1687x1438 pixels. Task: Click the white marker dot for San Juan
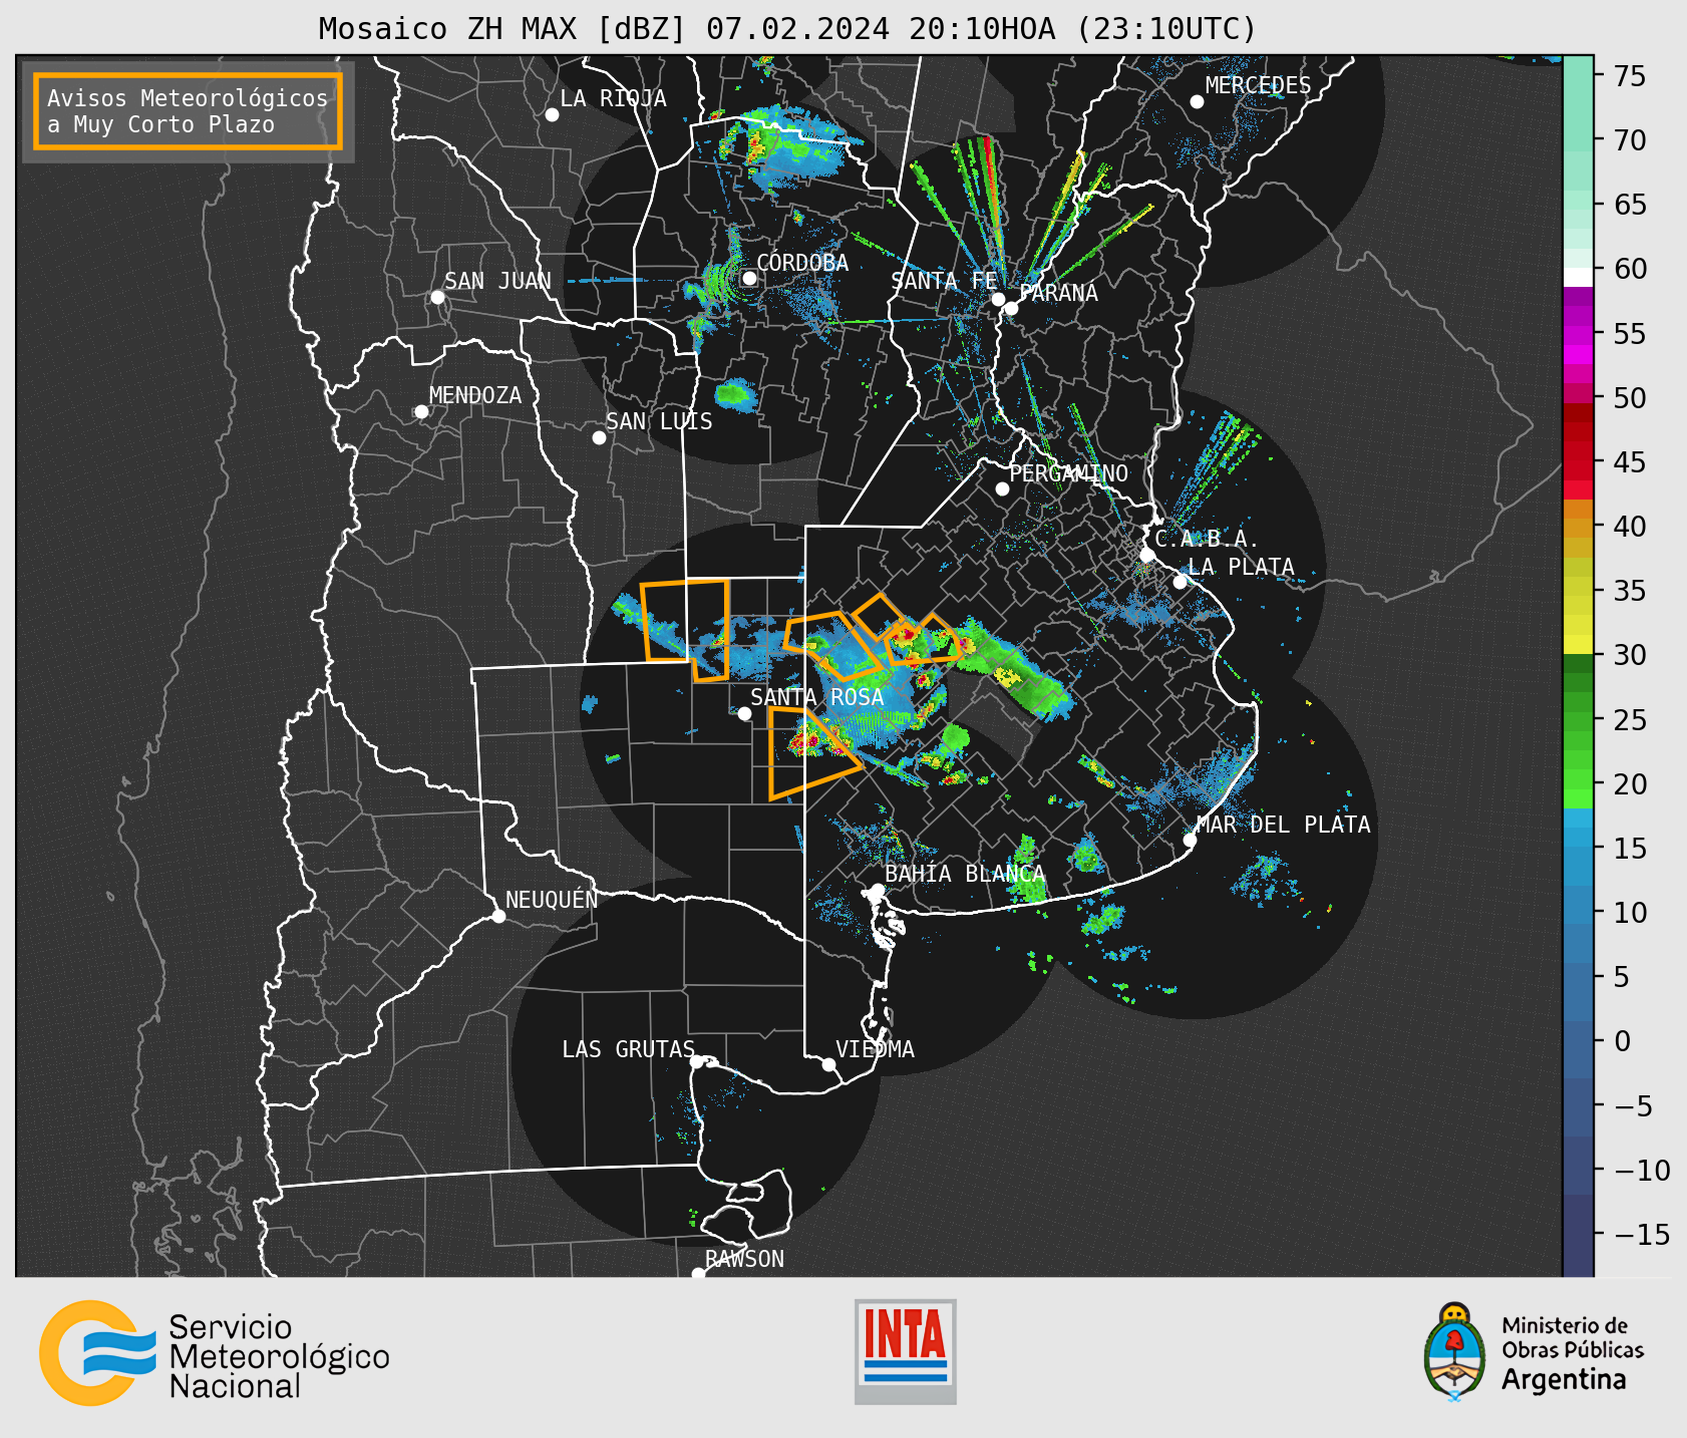point(437,297)
